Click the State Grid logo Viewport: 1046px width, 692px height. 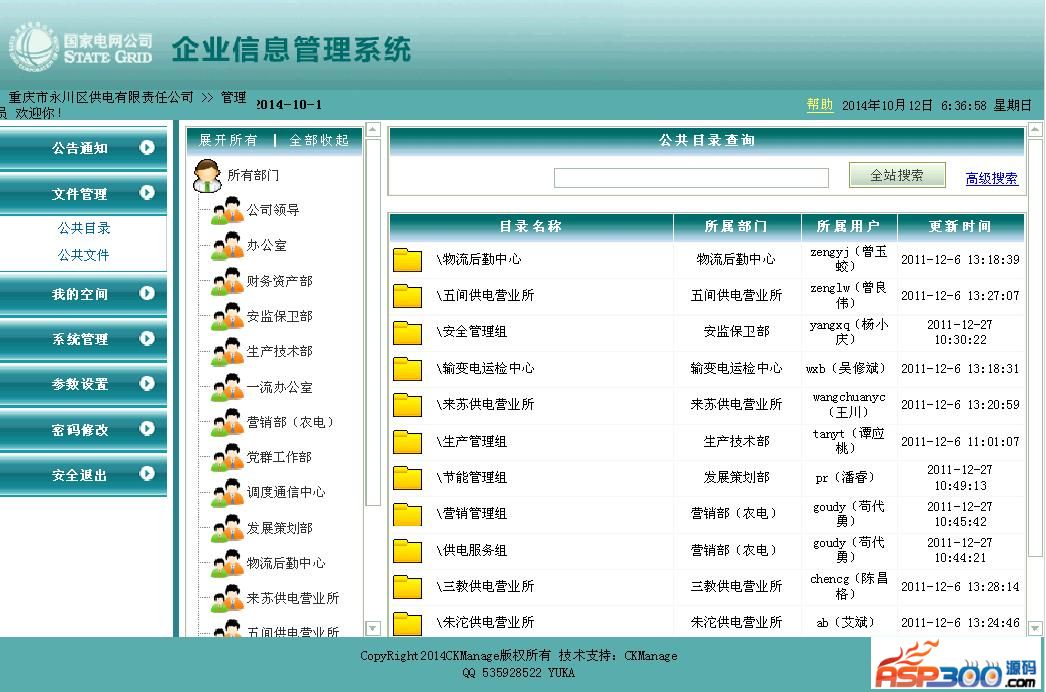tap(81, 48)
